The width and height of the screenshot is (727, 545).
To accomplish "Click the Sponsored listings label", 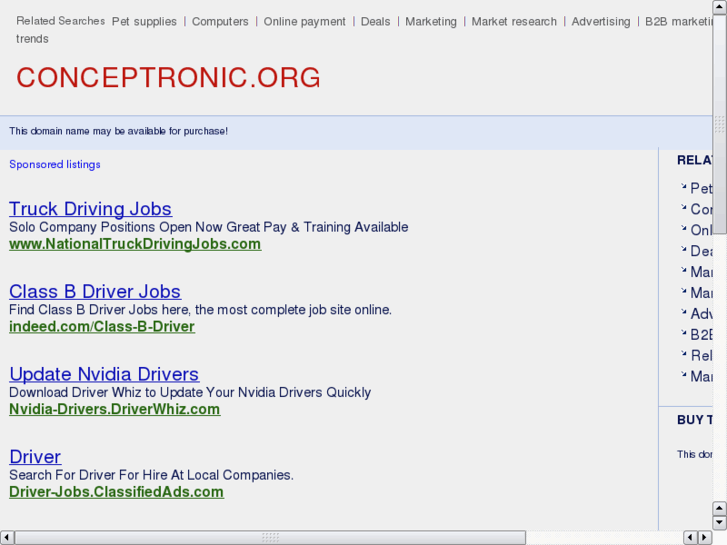I will click(55, 165).
